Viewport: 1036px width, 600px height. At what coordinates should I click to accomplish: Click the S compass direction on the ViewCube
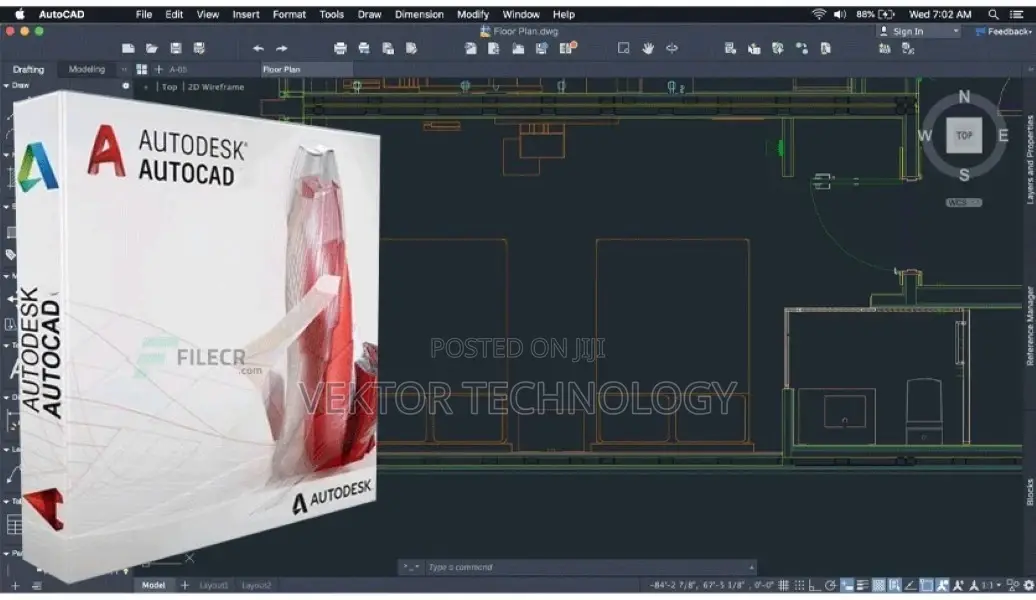coord(964,175)
